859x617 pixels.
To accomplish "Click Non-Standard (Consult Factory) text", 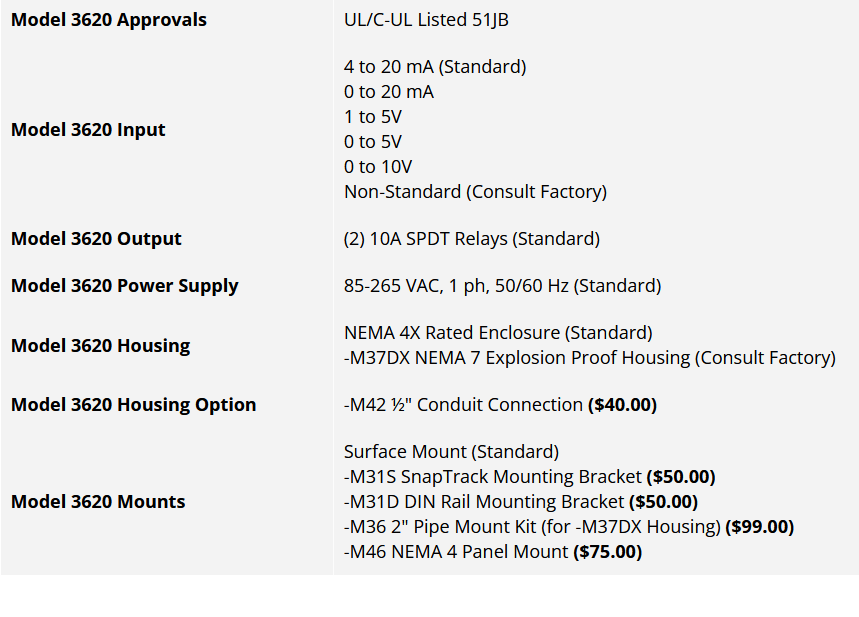I will click(x=475, y=191).
